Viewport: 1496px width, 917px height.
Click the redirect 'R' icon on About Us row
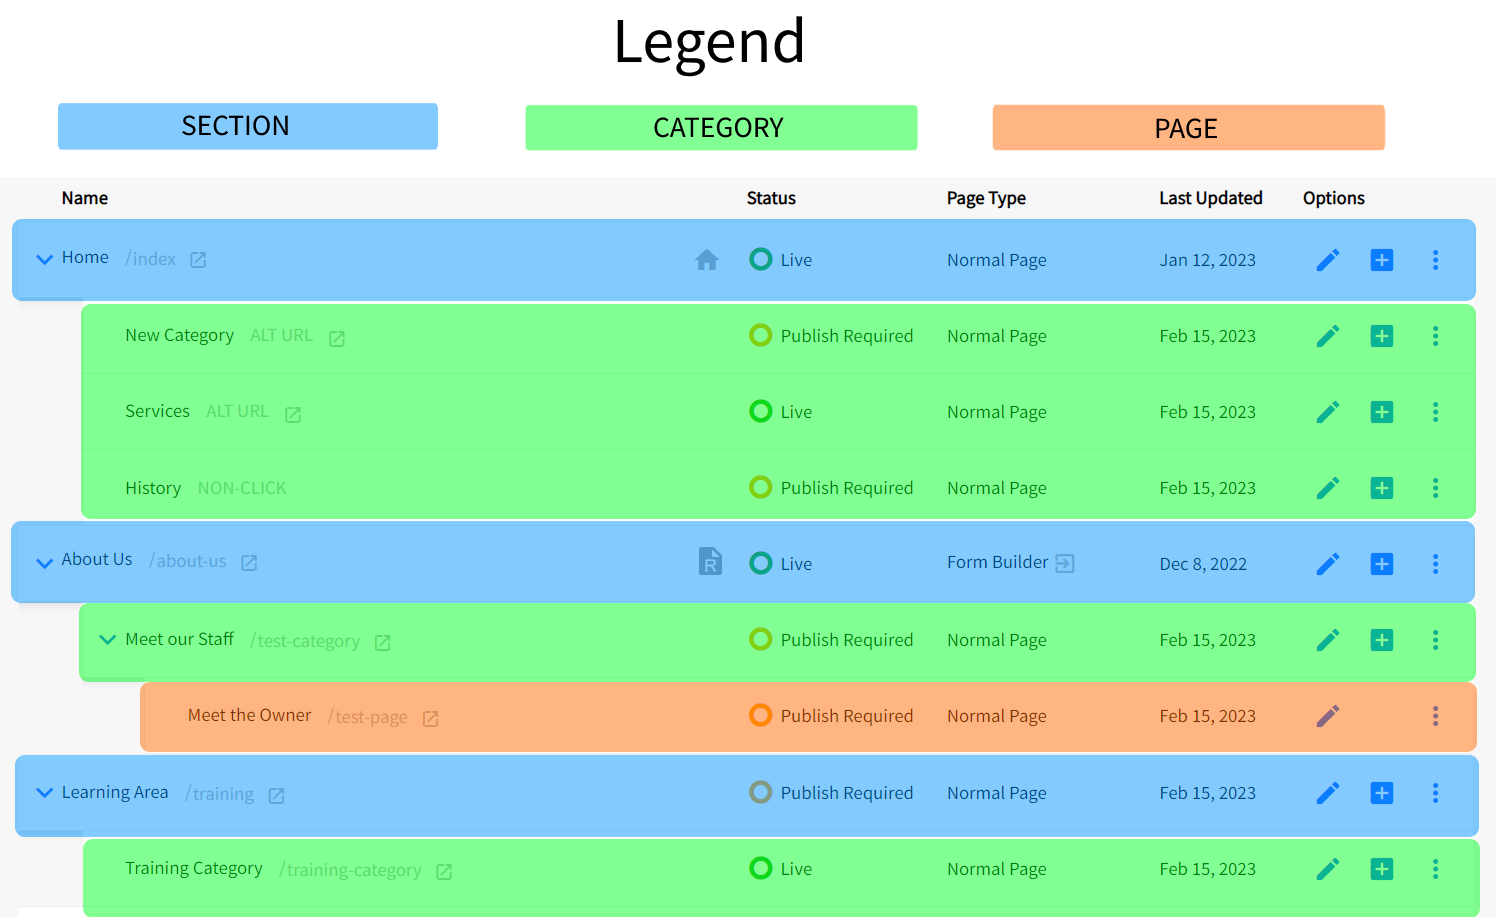[x=710, y=562]
